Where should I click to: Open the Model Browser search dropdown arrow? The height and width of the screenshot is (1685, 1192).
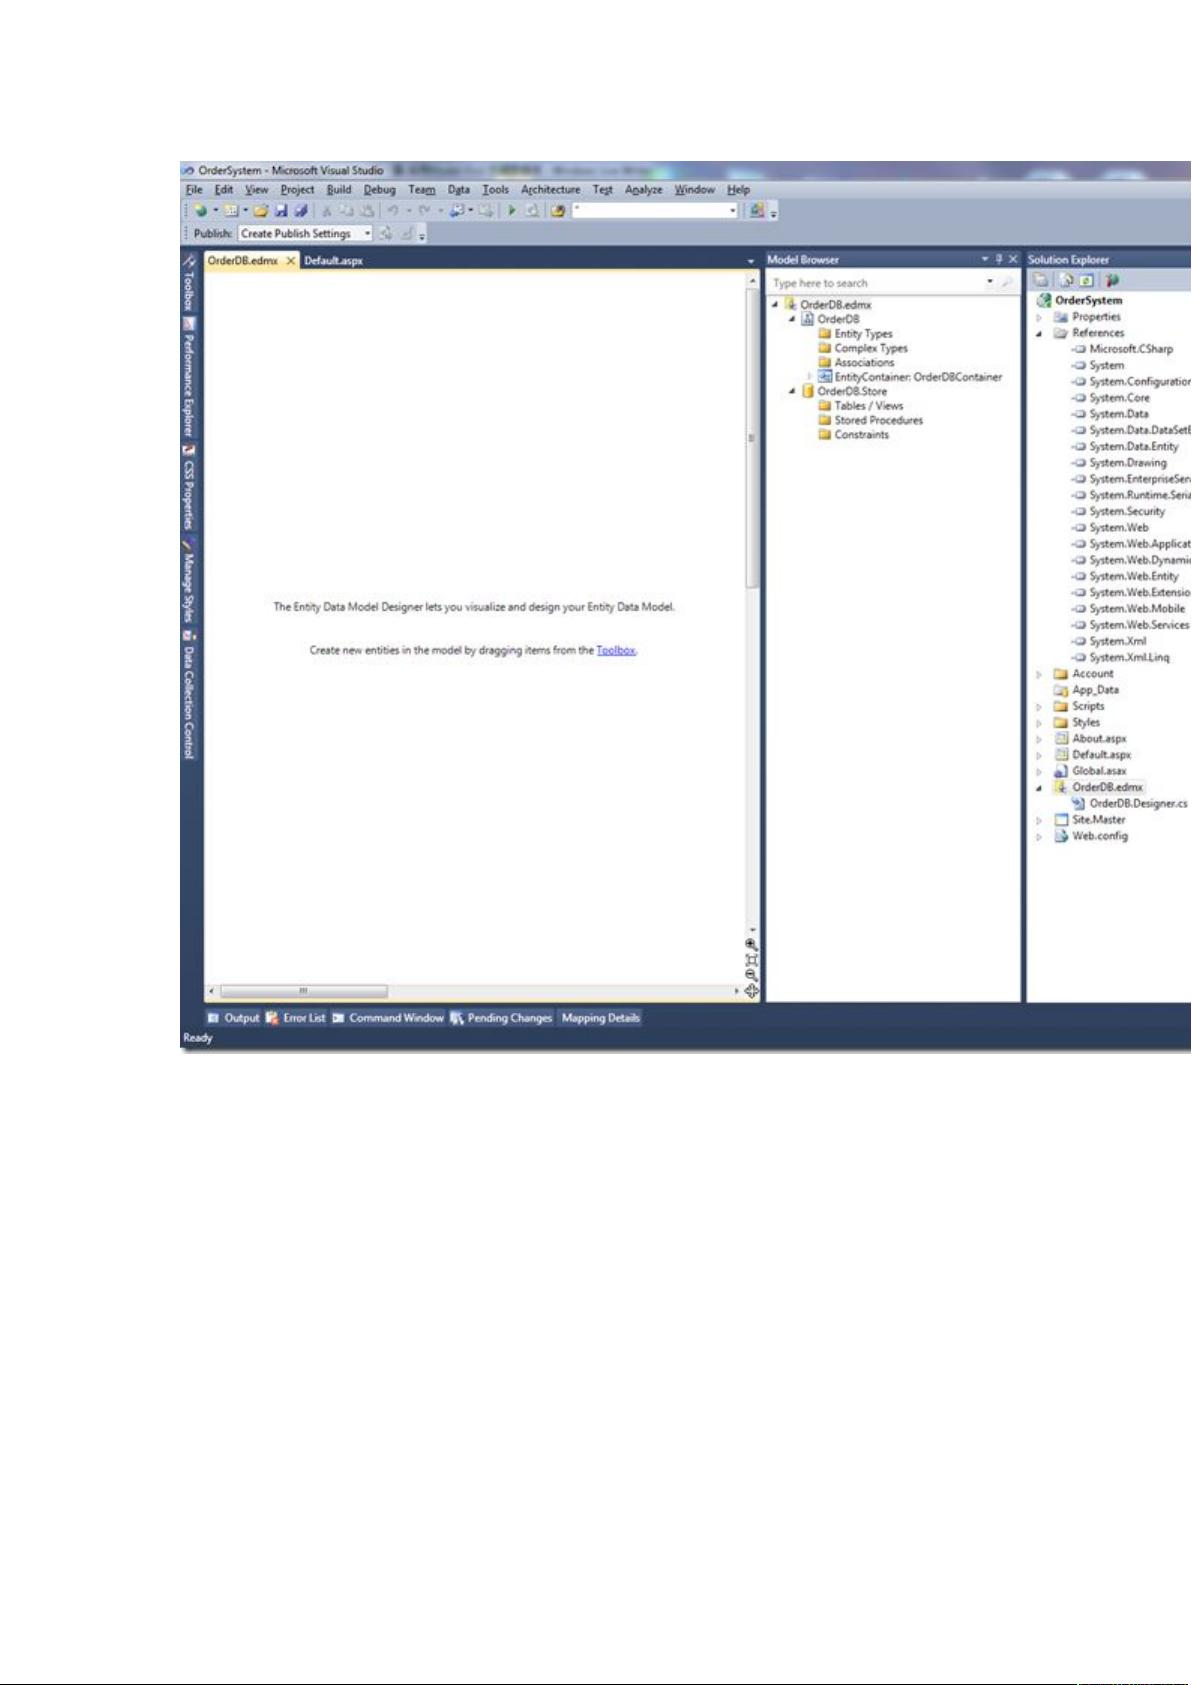[x=990, y=283]
